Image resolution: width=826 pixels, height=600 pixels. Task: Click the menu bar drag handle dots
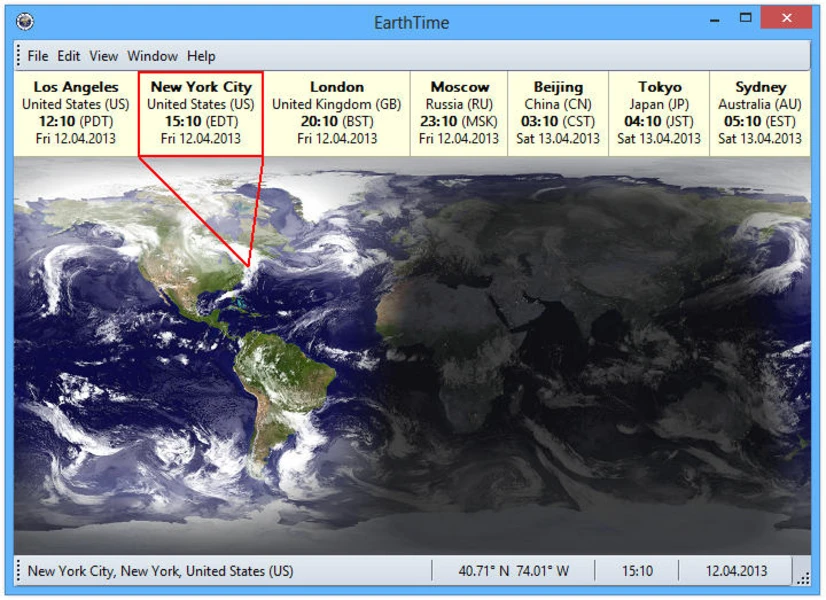pyautogui.click(x=19, y=56)
